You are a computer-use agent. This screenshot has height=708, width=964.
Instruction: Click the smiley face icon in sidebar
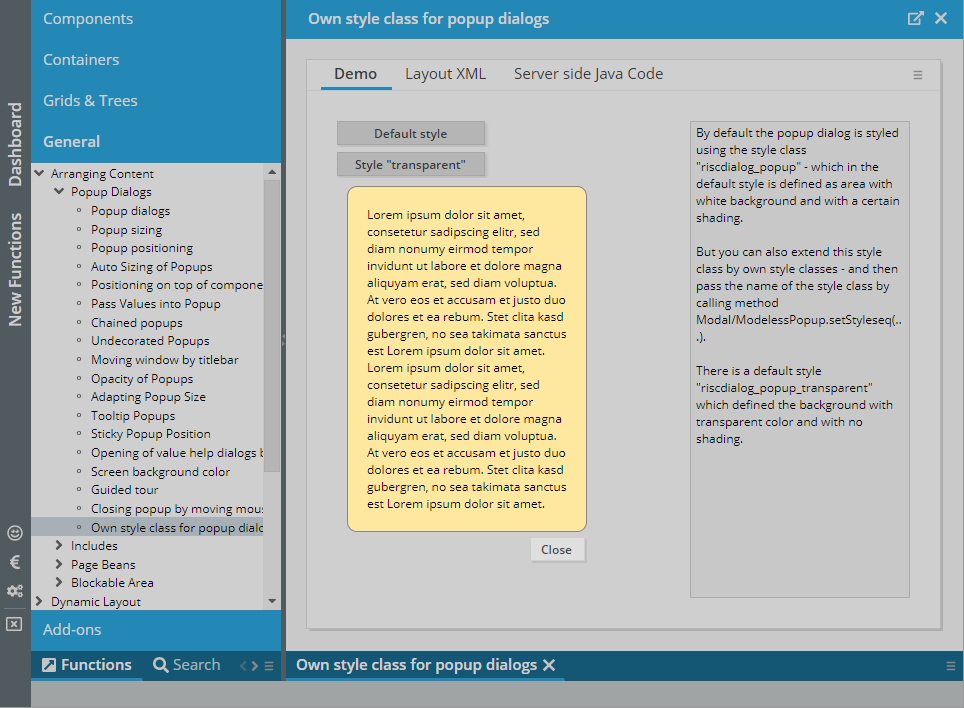[14, 533]
